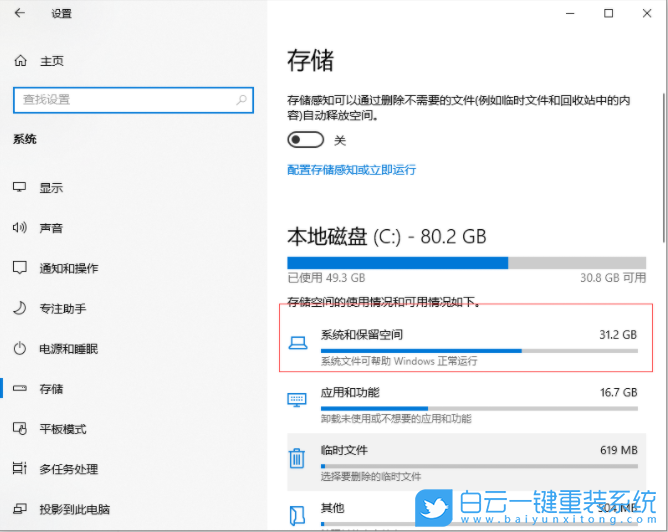
Task: Click trash bin icon for 临时文件
Action: [x=297, y=458]
